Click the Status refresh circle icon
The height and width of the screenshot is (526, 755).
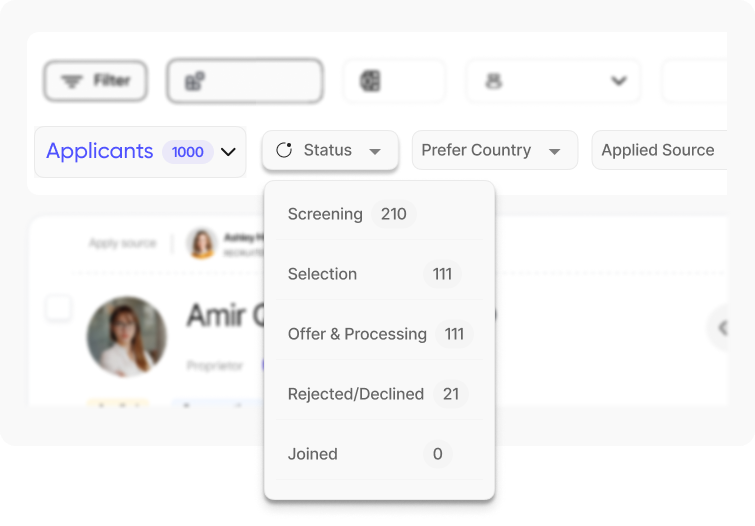284,150
